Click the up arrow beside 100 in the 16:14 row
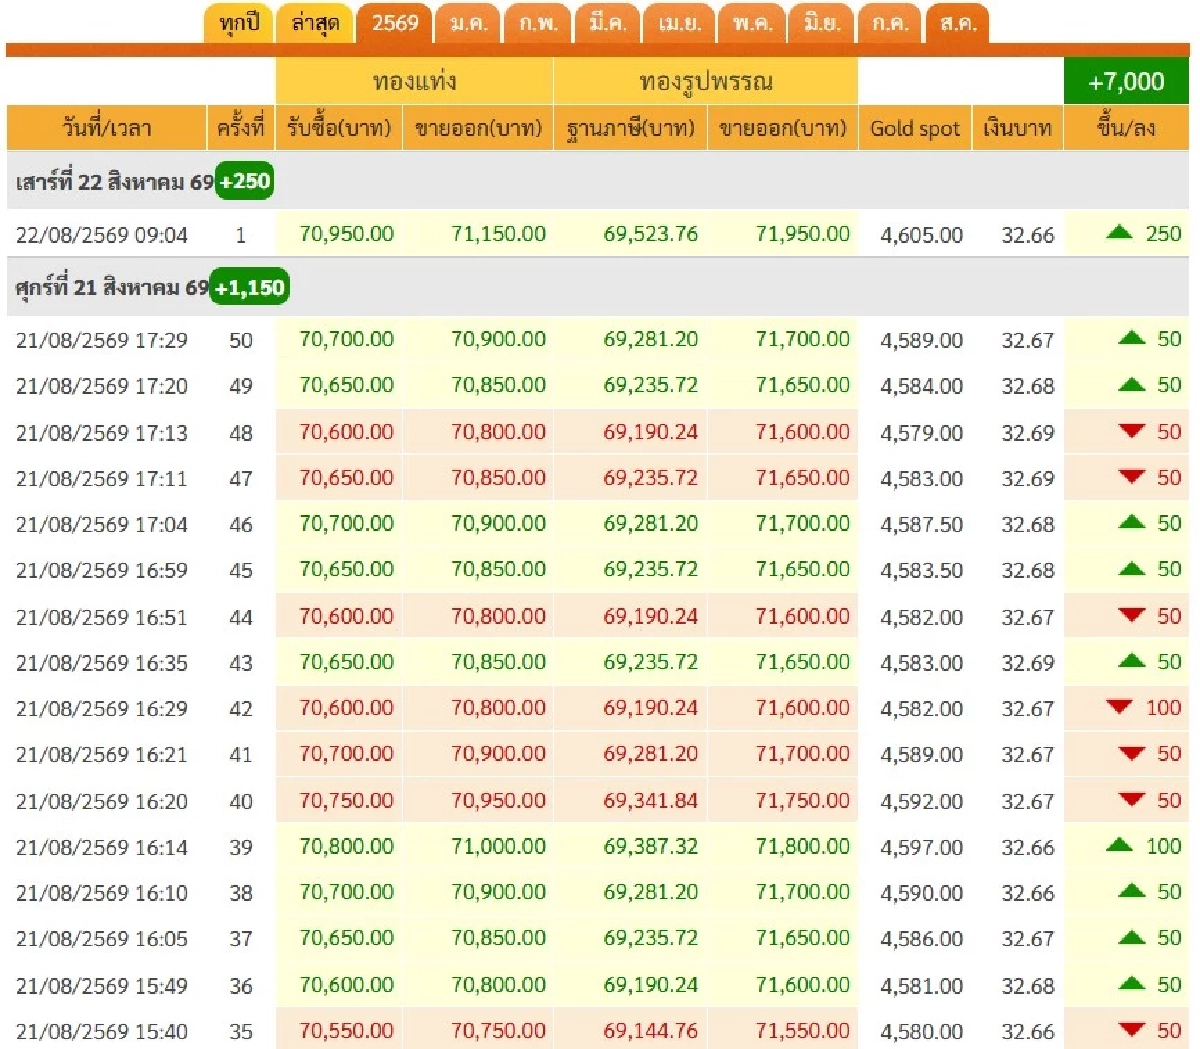The image size is (1200, 1049). click(1119, 846)
